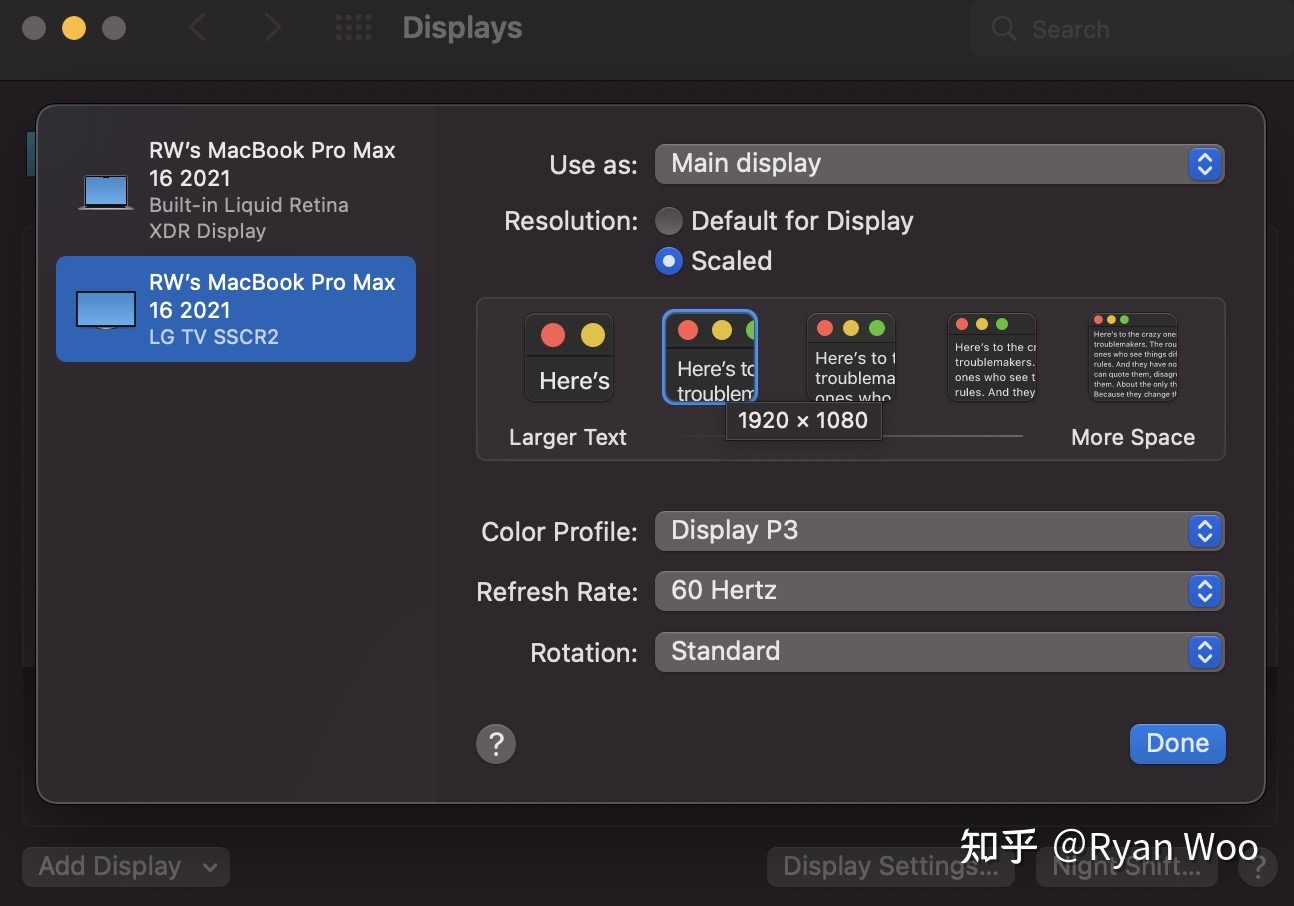Click the magnifier icon in search box
The width and height of the screenshot is (1294, 906).
pos(1004,29)
